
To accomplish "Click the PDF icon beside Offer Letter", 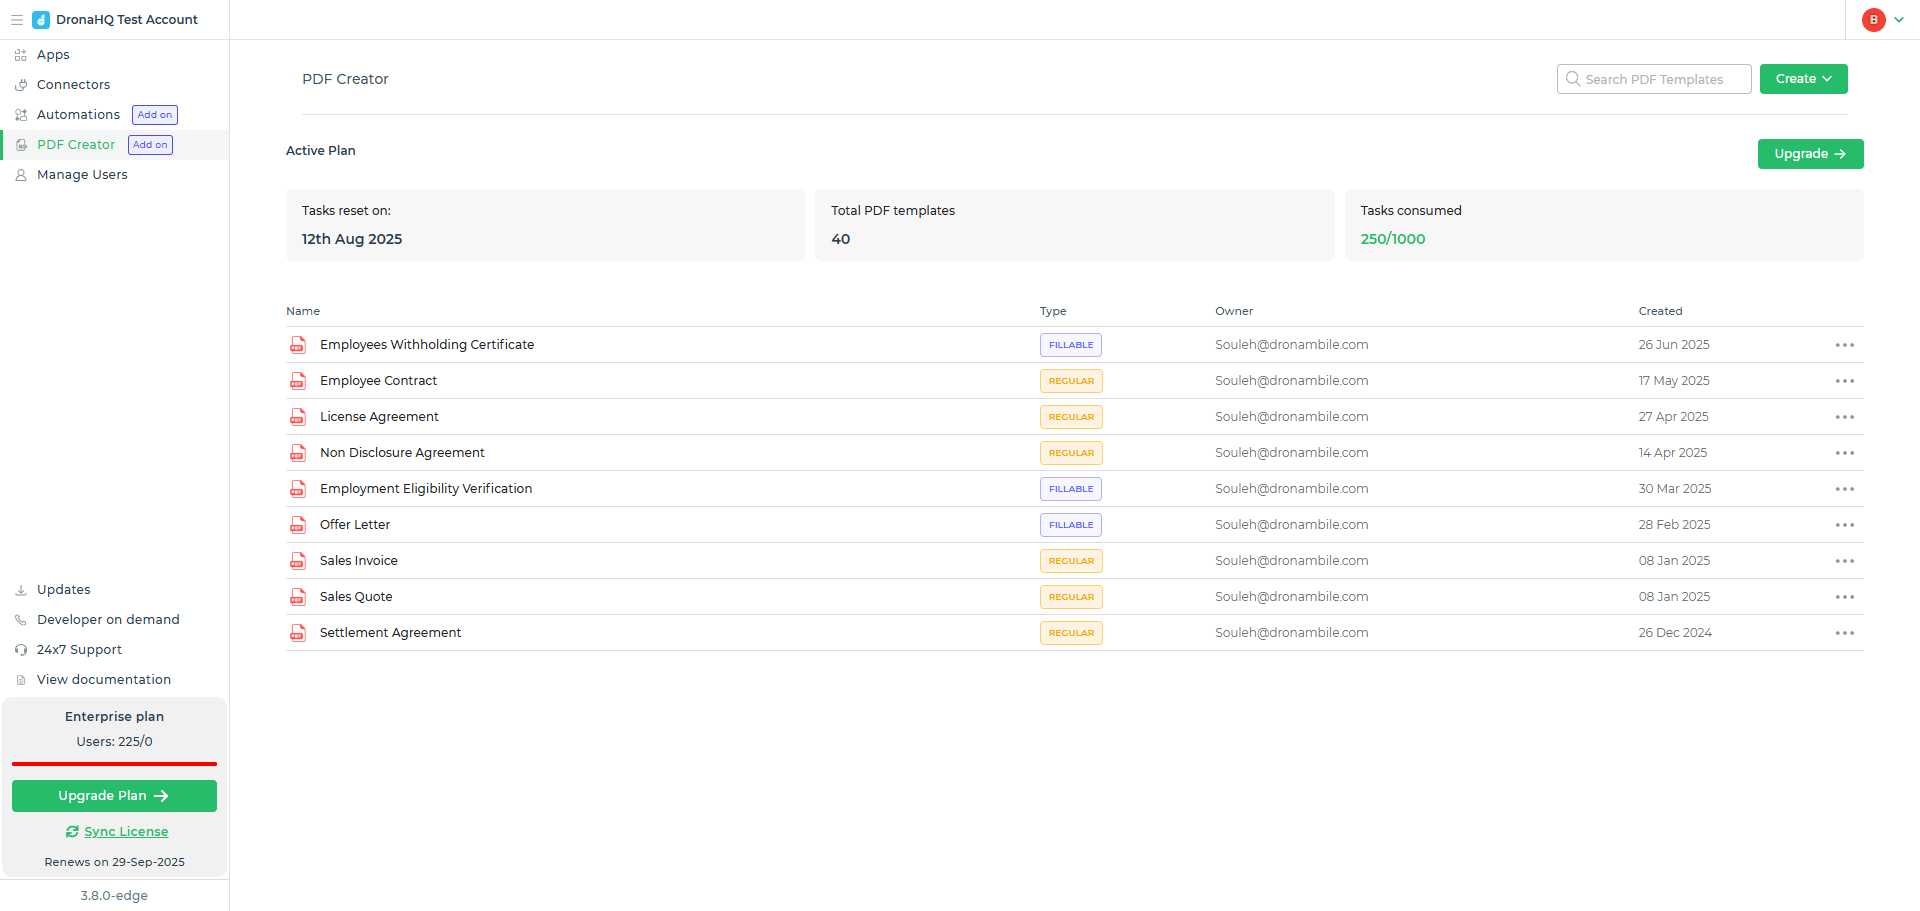I will (x=298, y=525).
